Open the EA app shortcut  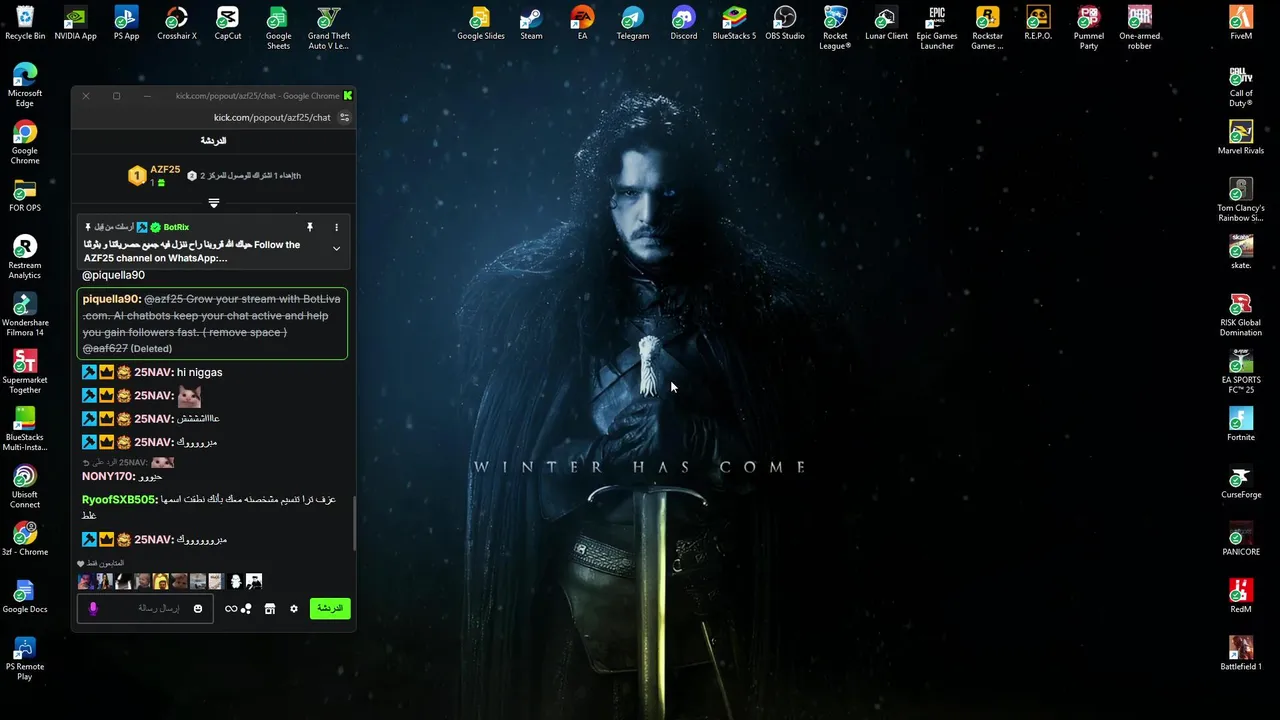[582, 23]
